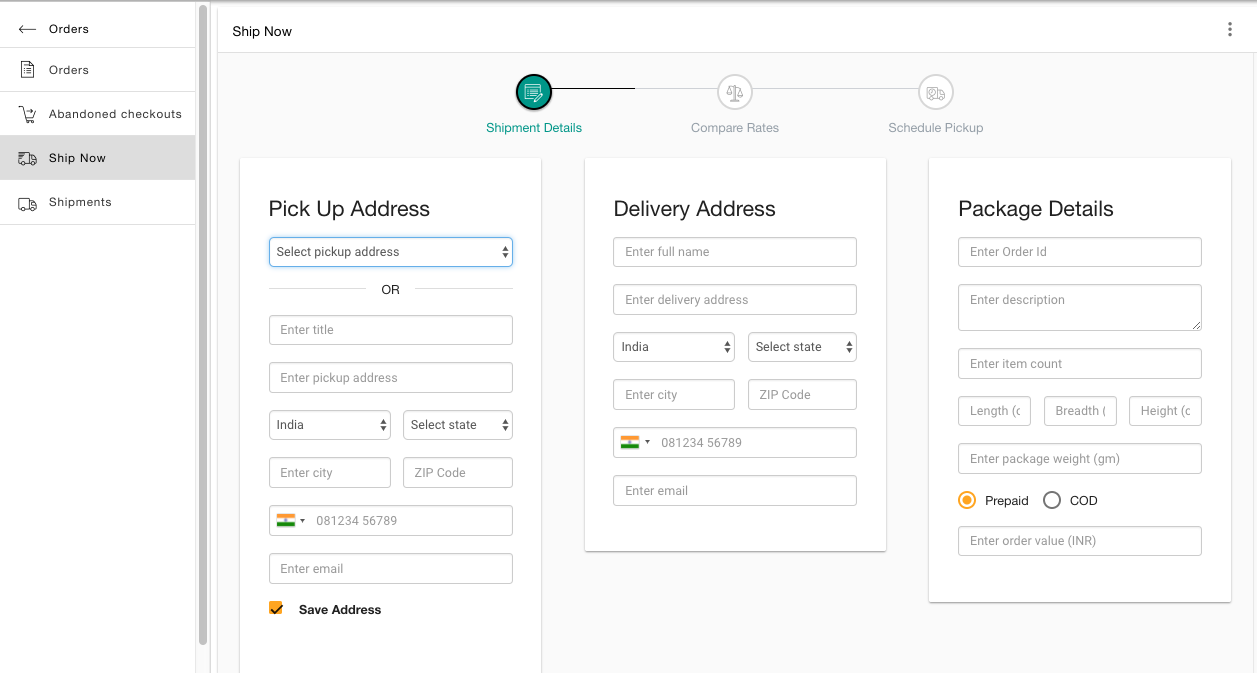The image size is (1257, 673).
Task: Click the delivery Enter email field
Action: click(x=735, y=491)
